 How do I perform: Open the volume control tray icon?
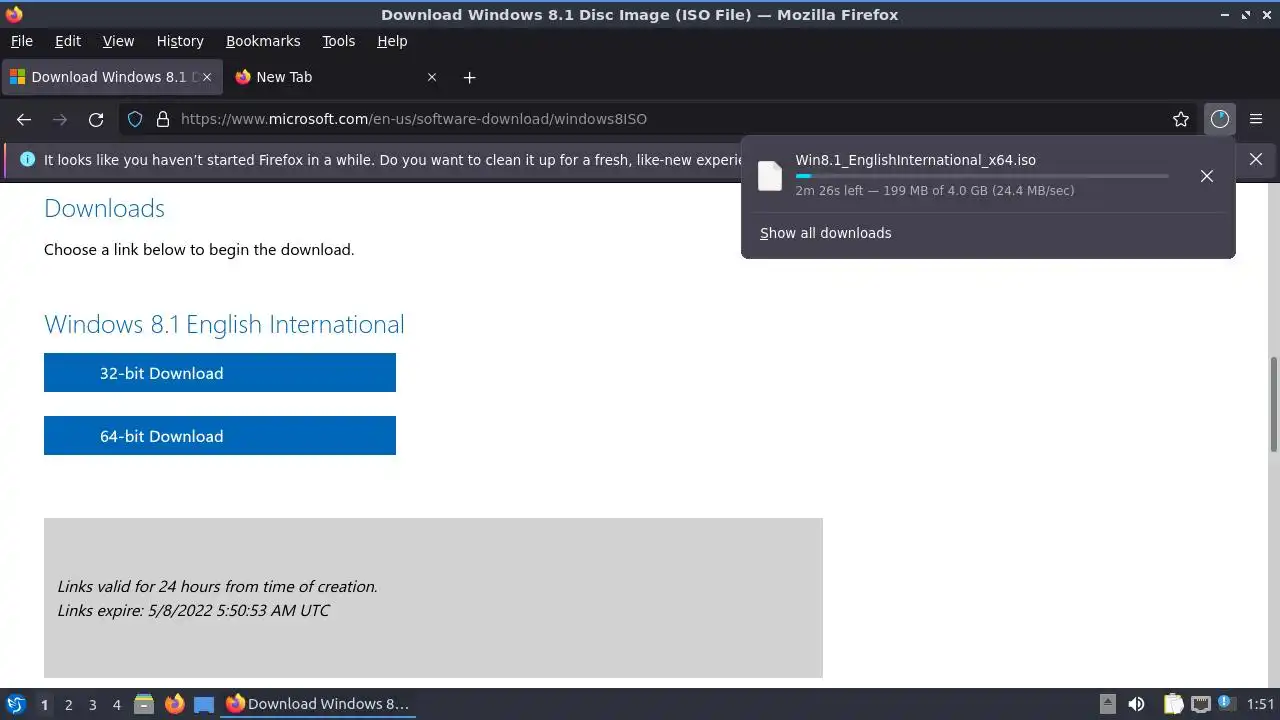tap(1136, 704)
